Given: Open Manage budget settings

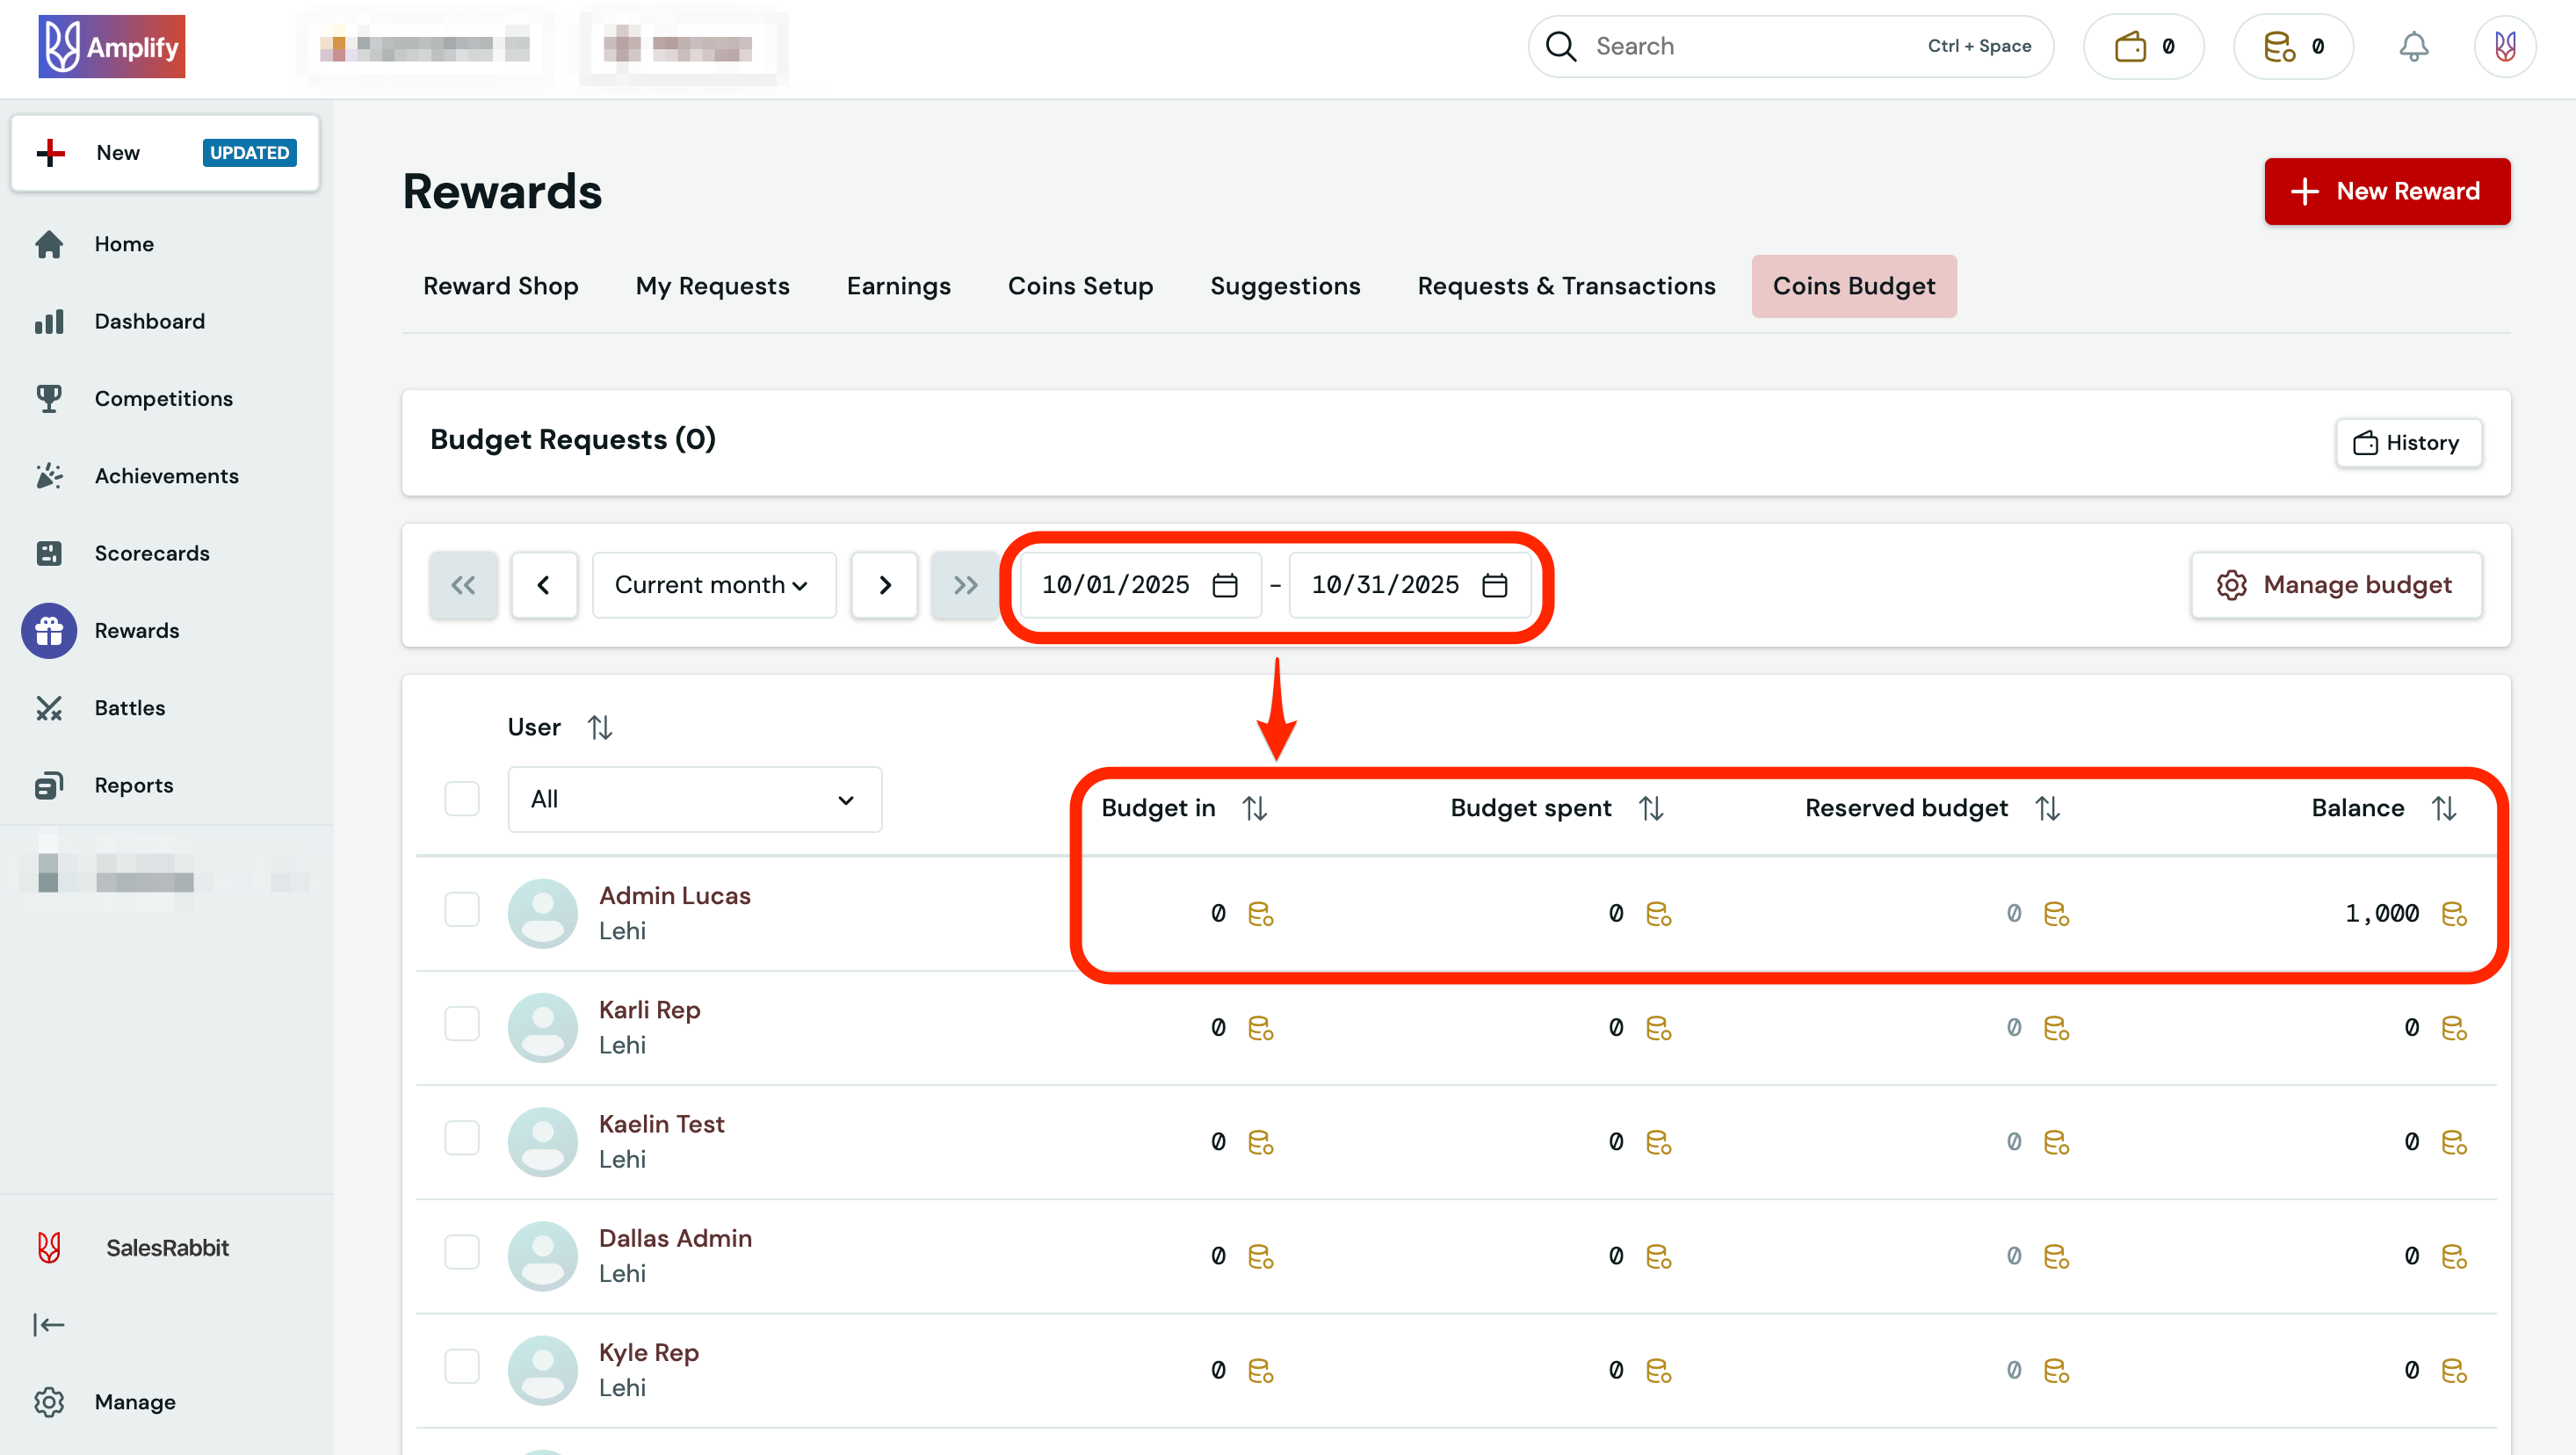Looking at the screenshot, I should pos(2336,585).
